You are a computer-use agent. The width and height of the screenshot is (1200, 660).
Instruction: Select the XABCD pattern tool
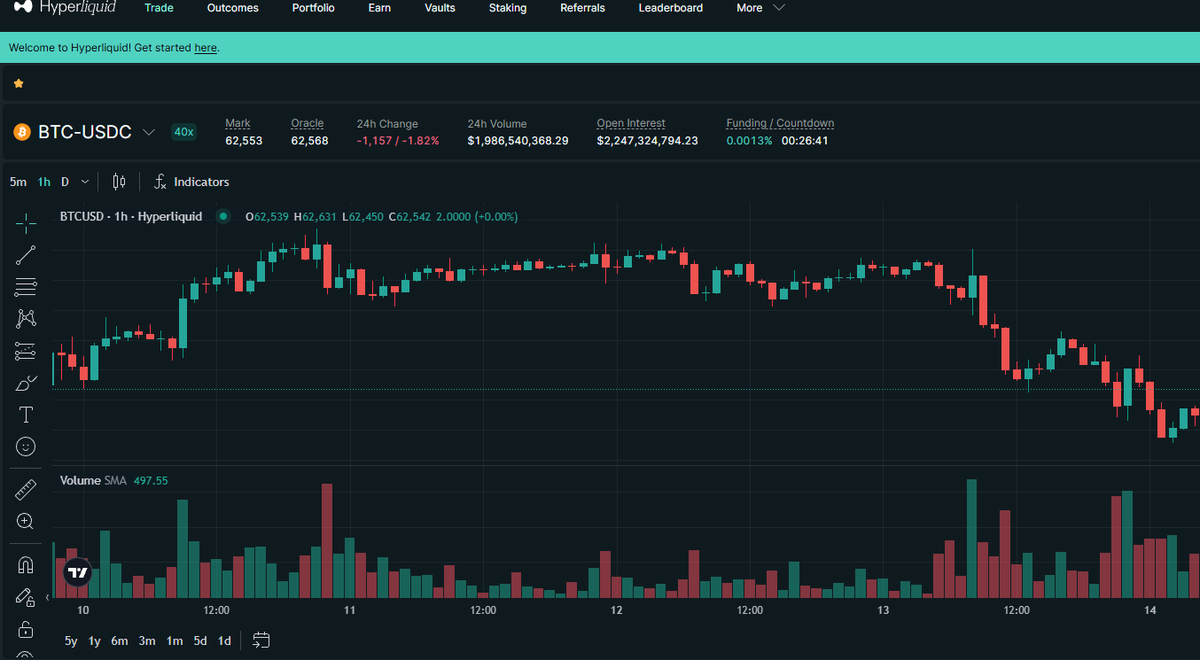tap(26, 319)
